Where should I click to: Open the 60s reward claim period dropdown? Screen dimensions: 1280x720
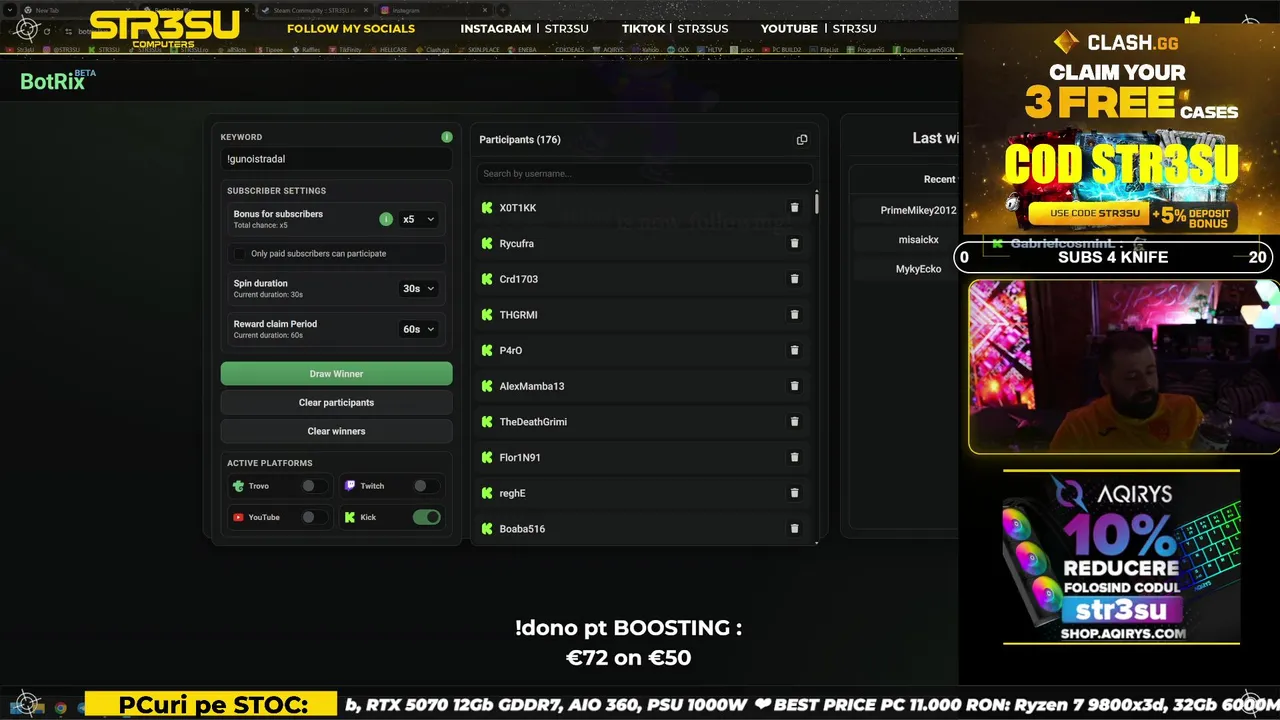coord(419,329)
